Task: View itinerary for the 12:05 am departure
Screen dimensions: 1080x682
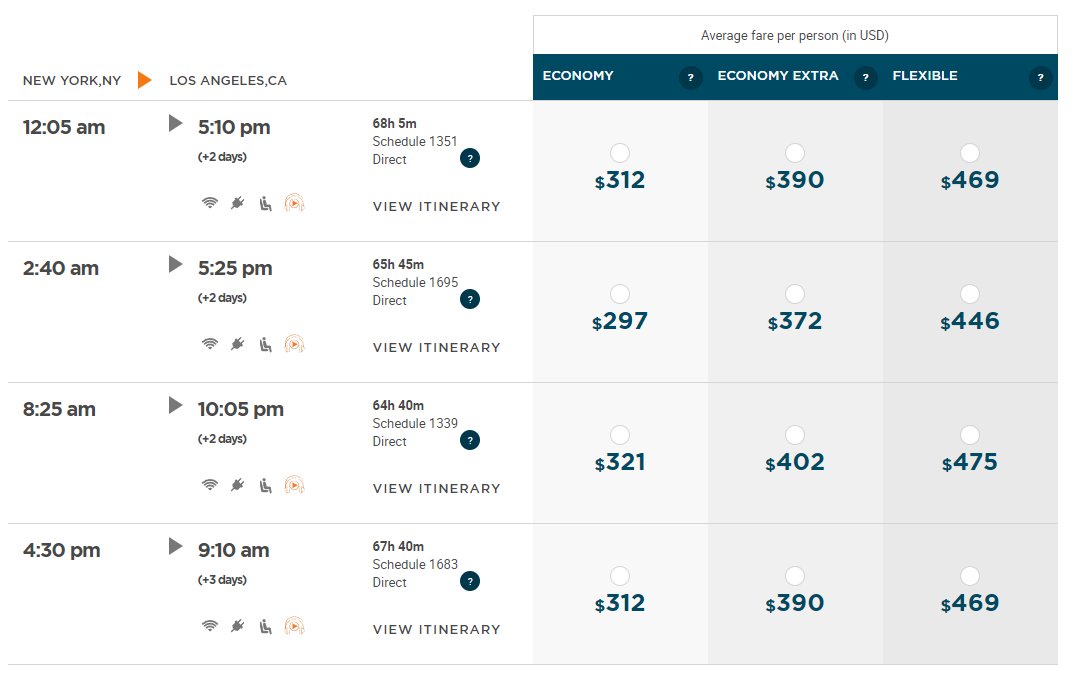Action: click(436, 206)
